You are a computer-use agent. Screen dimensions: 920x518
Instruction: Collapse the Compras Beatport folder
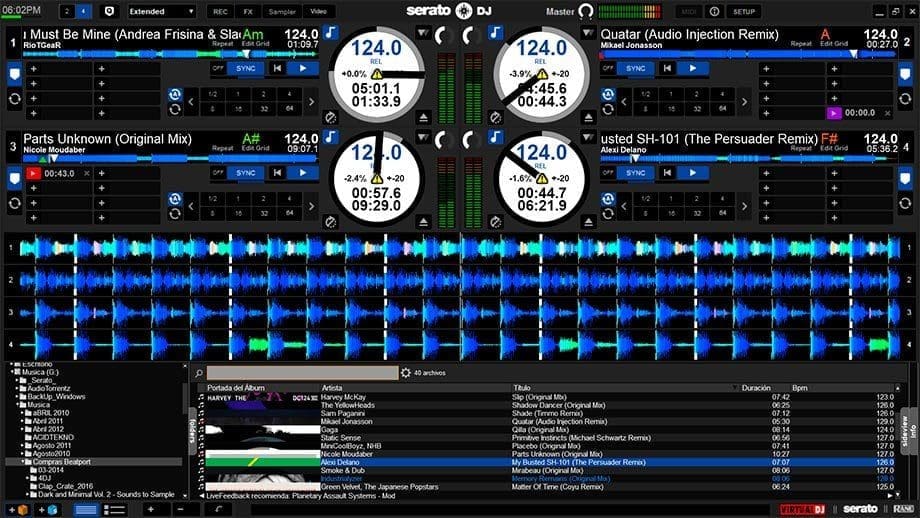point(22,462)
